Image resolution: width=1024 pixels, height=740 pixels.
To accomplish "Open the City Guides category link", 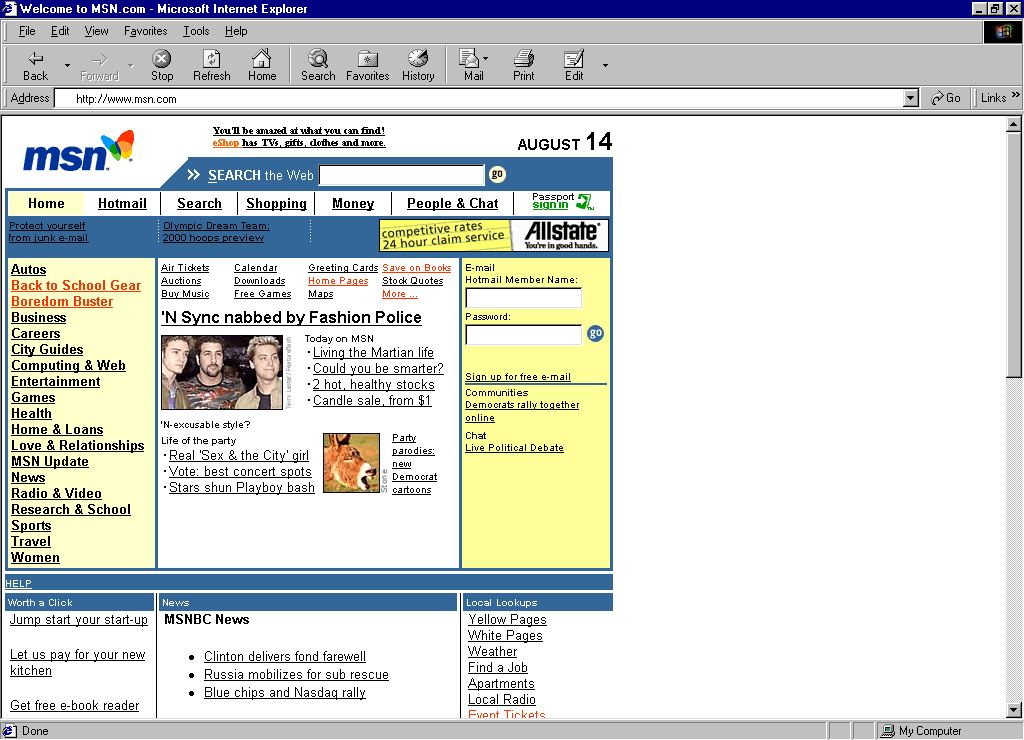I will (47, 349).
